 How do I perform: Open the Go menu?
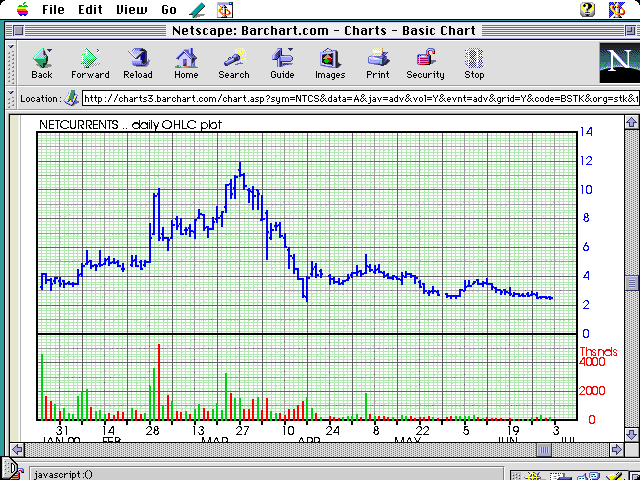click(x=169, y=10)
